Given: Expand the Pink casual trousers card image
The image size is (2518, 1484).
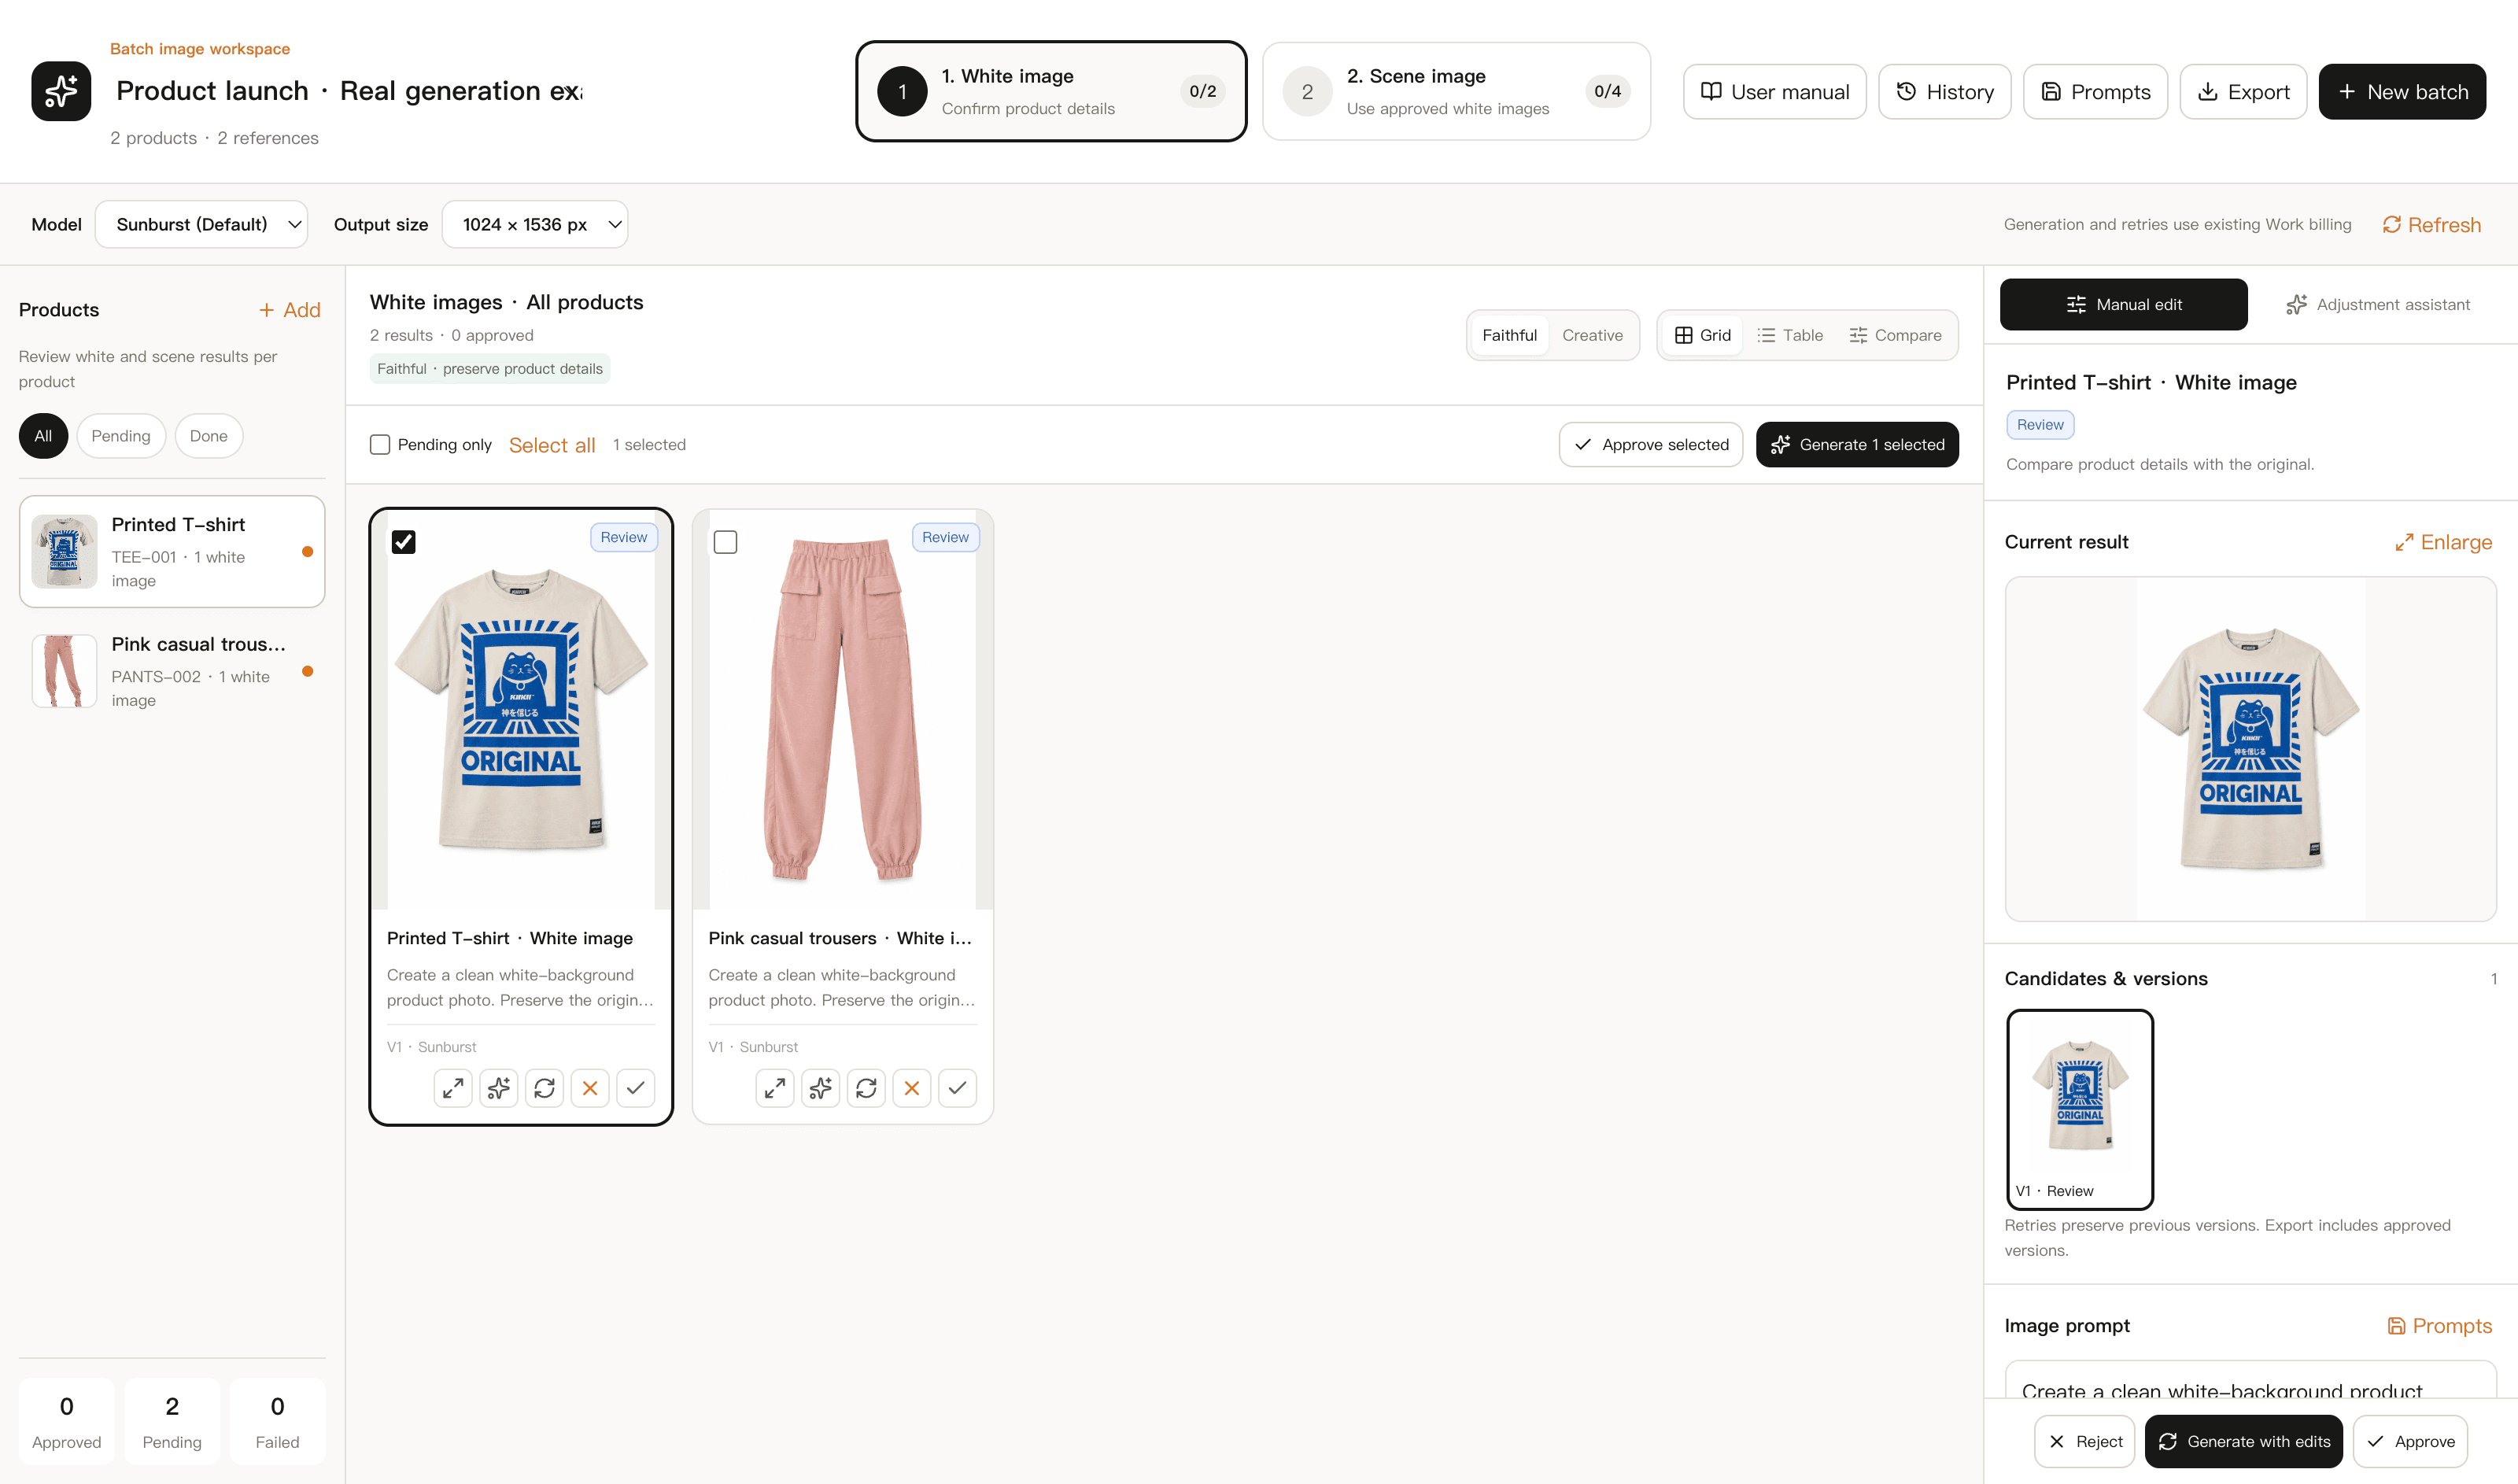Looking at the screenshot, I should click(775, 1088).
